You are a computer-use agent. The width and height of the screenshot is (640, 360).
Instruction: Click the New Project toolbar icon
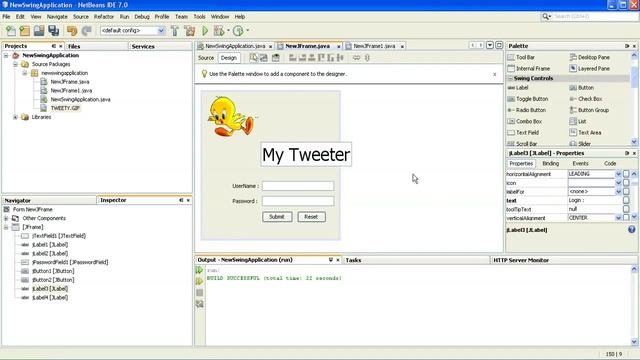(x=25, y=31)
